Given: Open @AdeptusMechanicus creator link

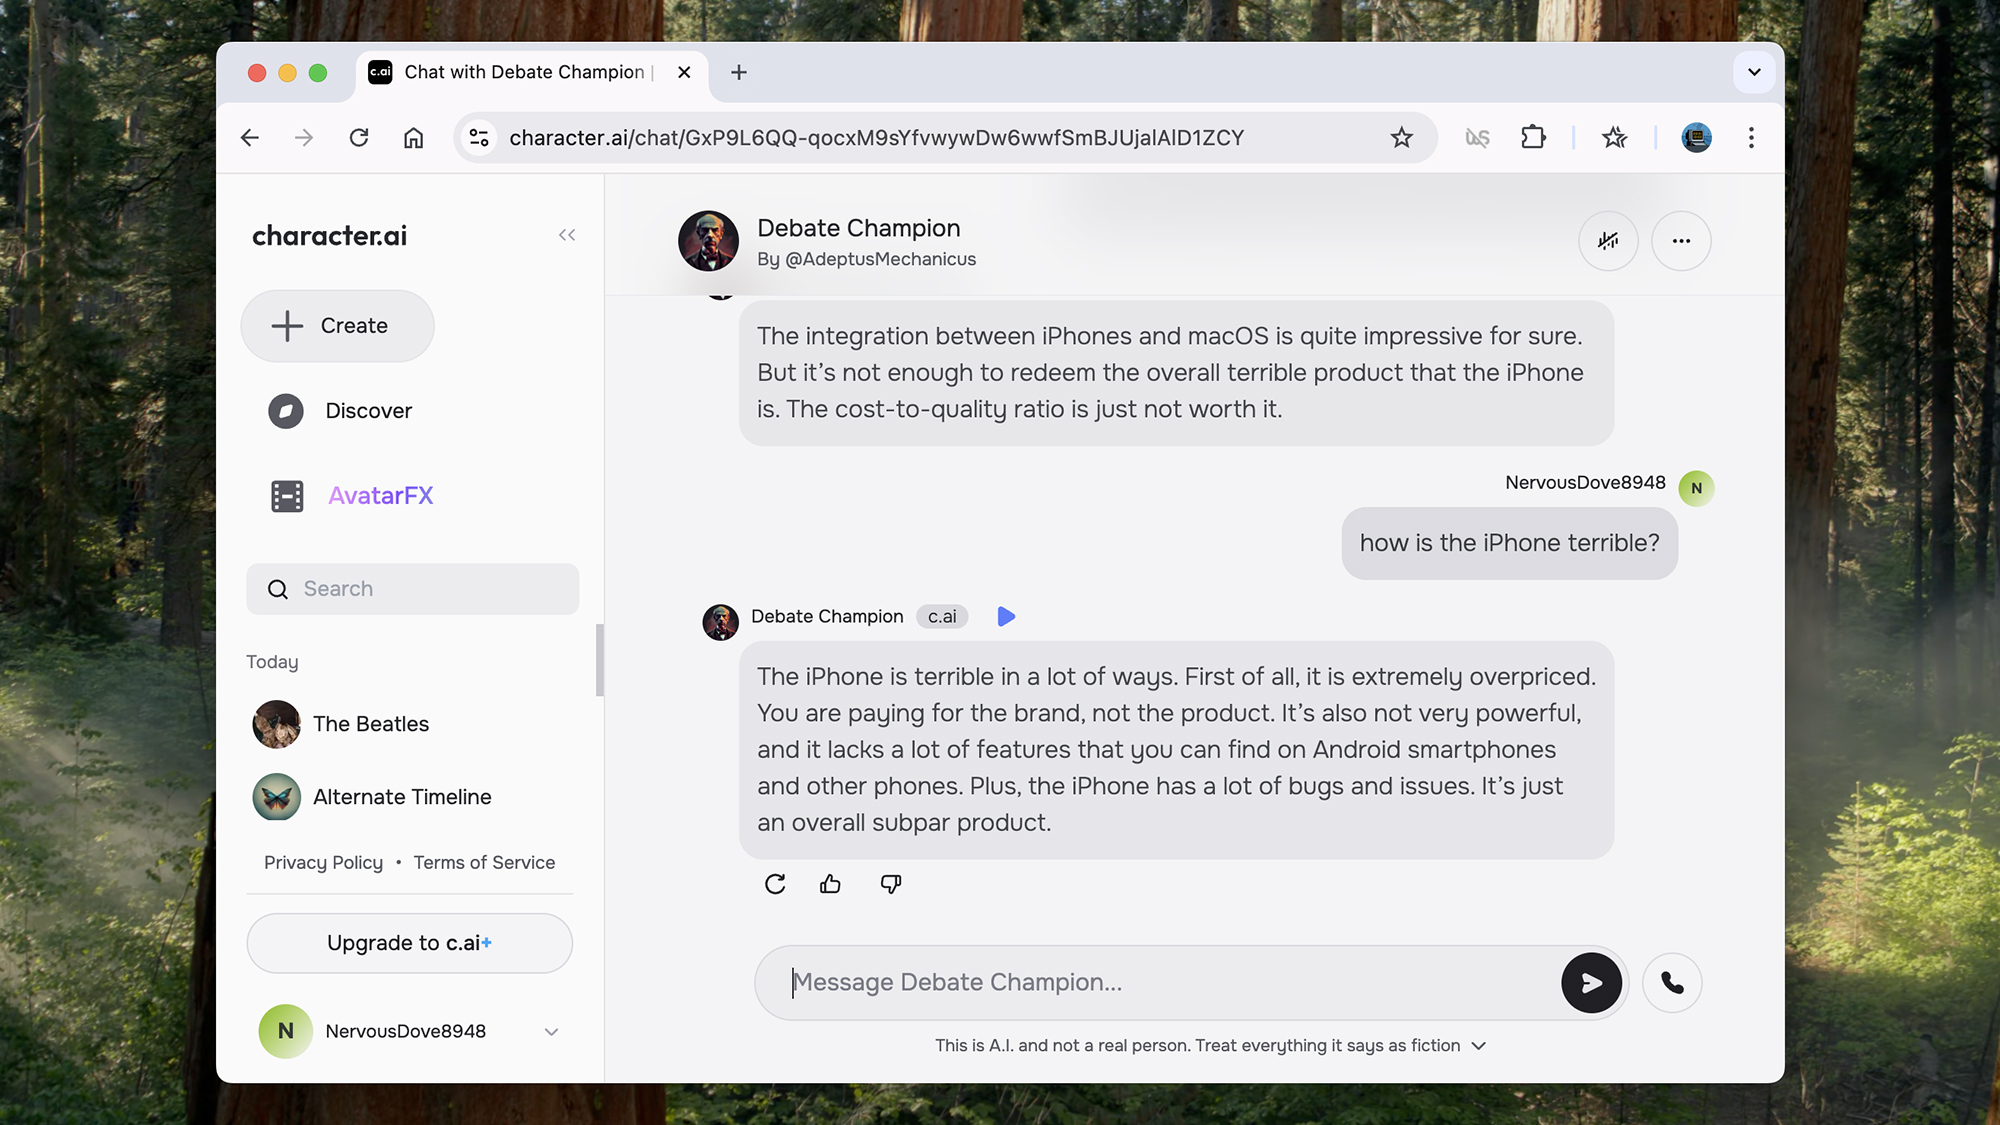Looking at the screenshot, I should [x=880, y=259].
